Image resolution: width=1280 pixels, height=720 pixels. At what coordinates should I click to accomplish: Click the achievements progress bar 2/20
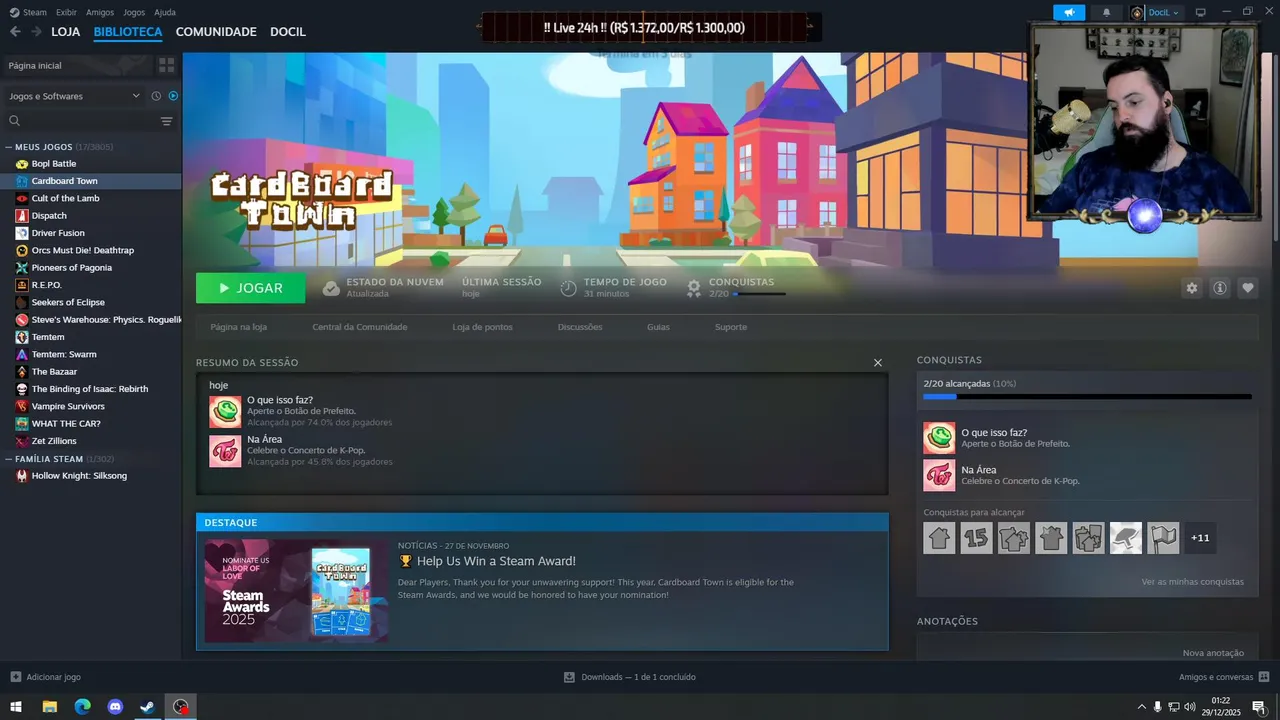pos(1087,397)
